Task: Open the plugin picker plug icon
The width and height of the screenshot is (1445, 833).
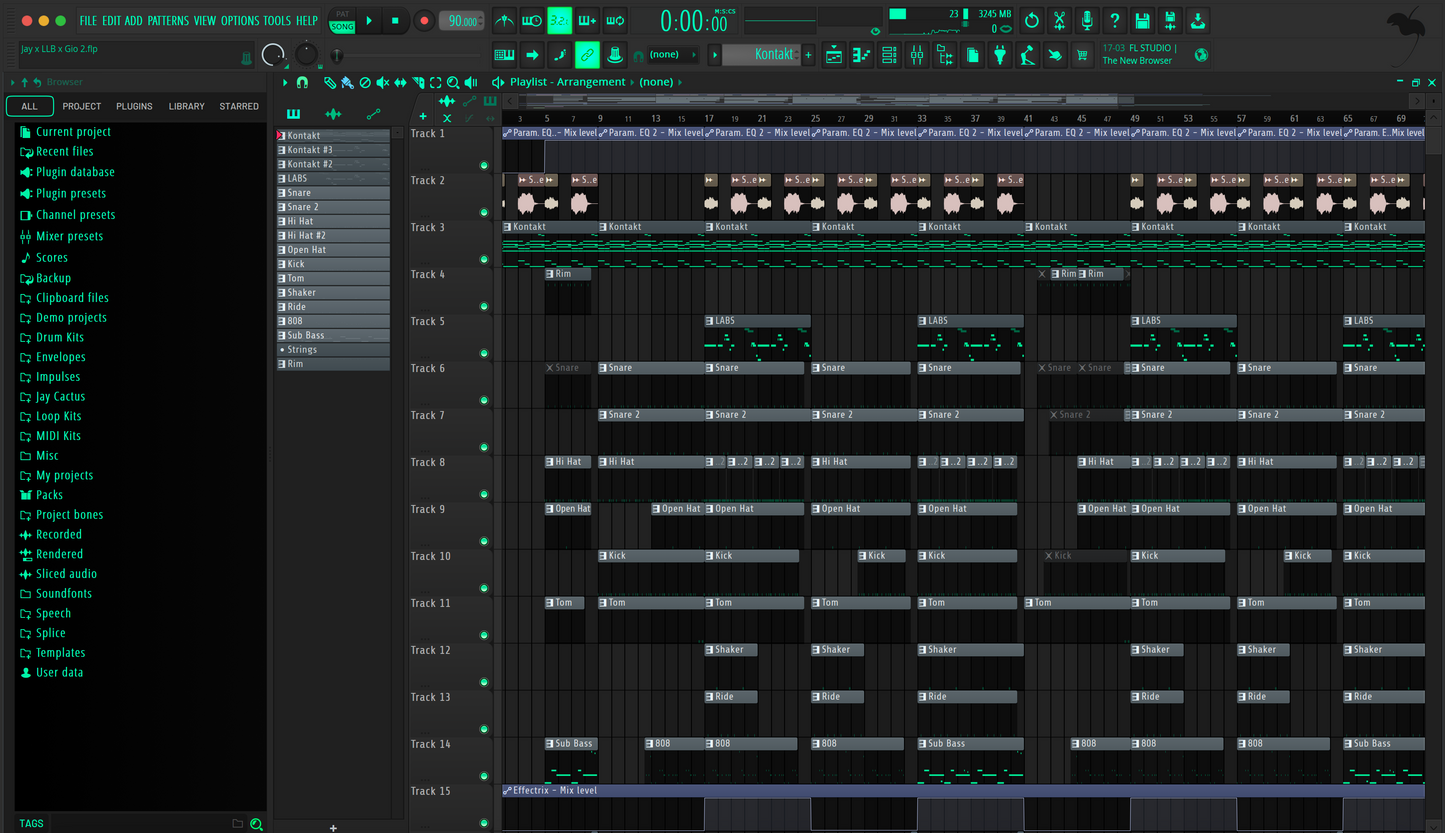Action: coord(999,56)
